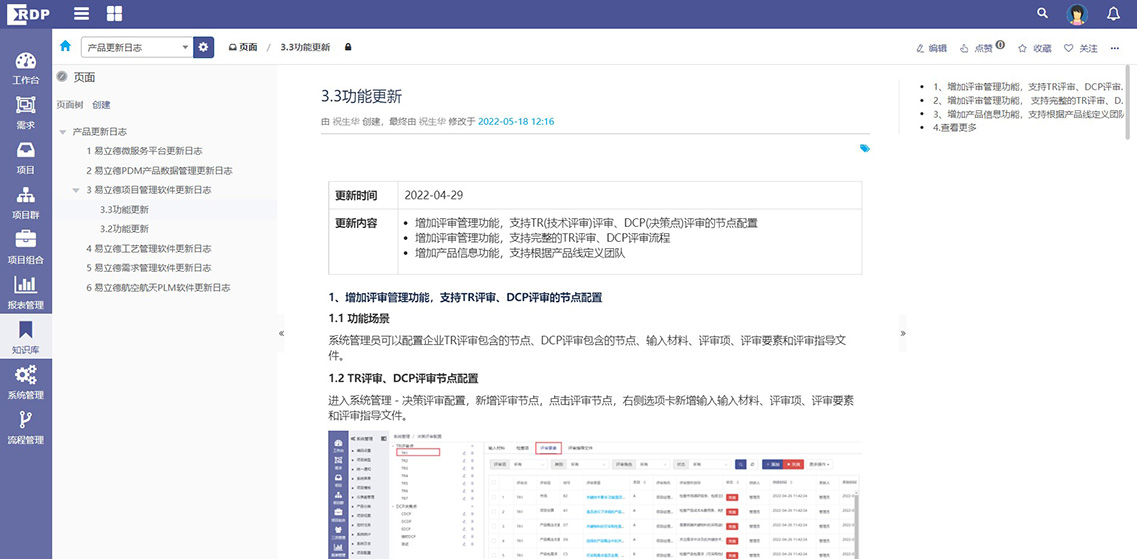Open the user avatar profile
The width and height of the screenshot is (1137, 559).
click(1078, 14)
